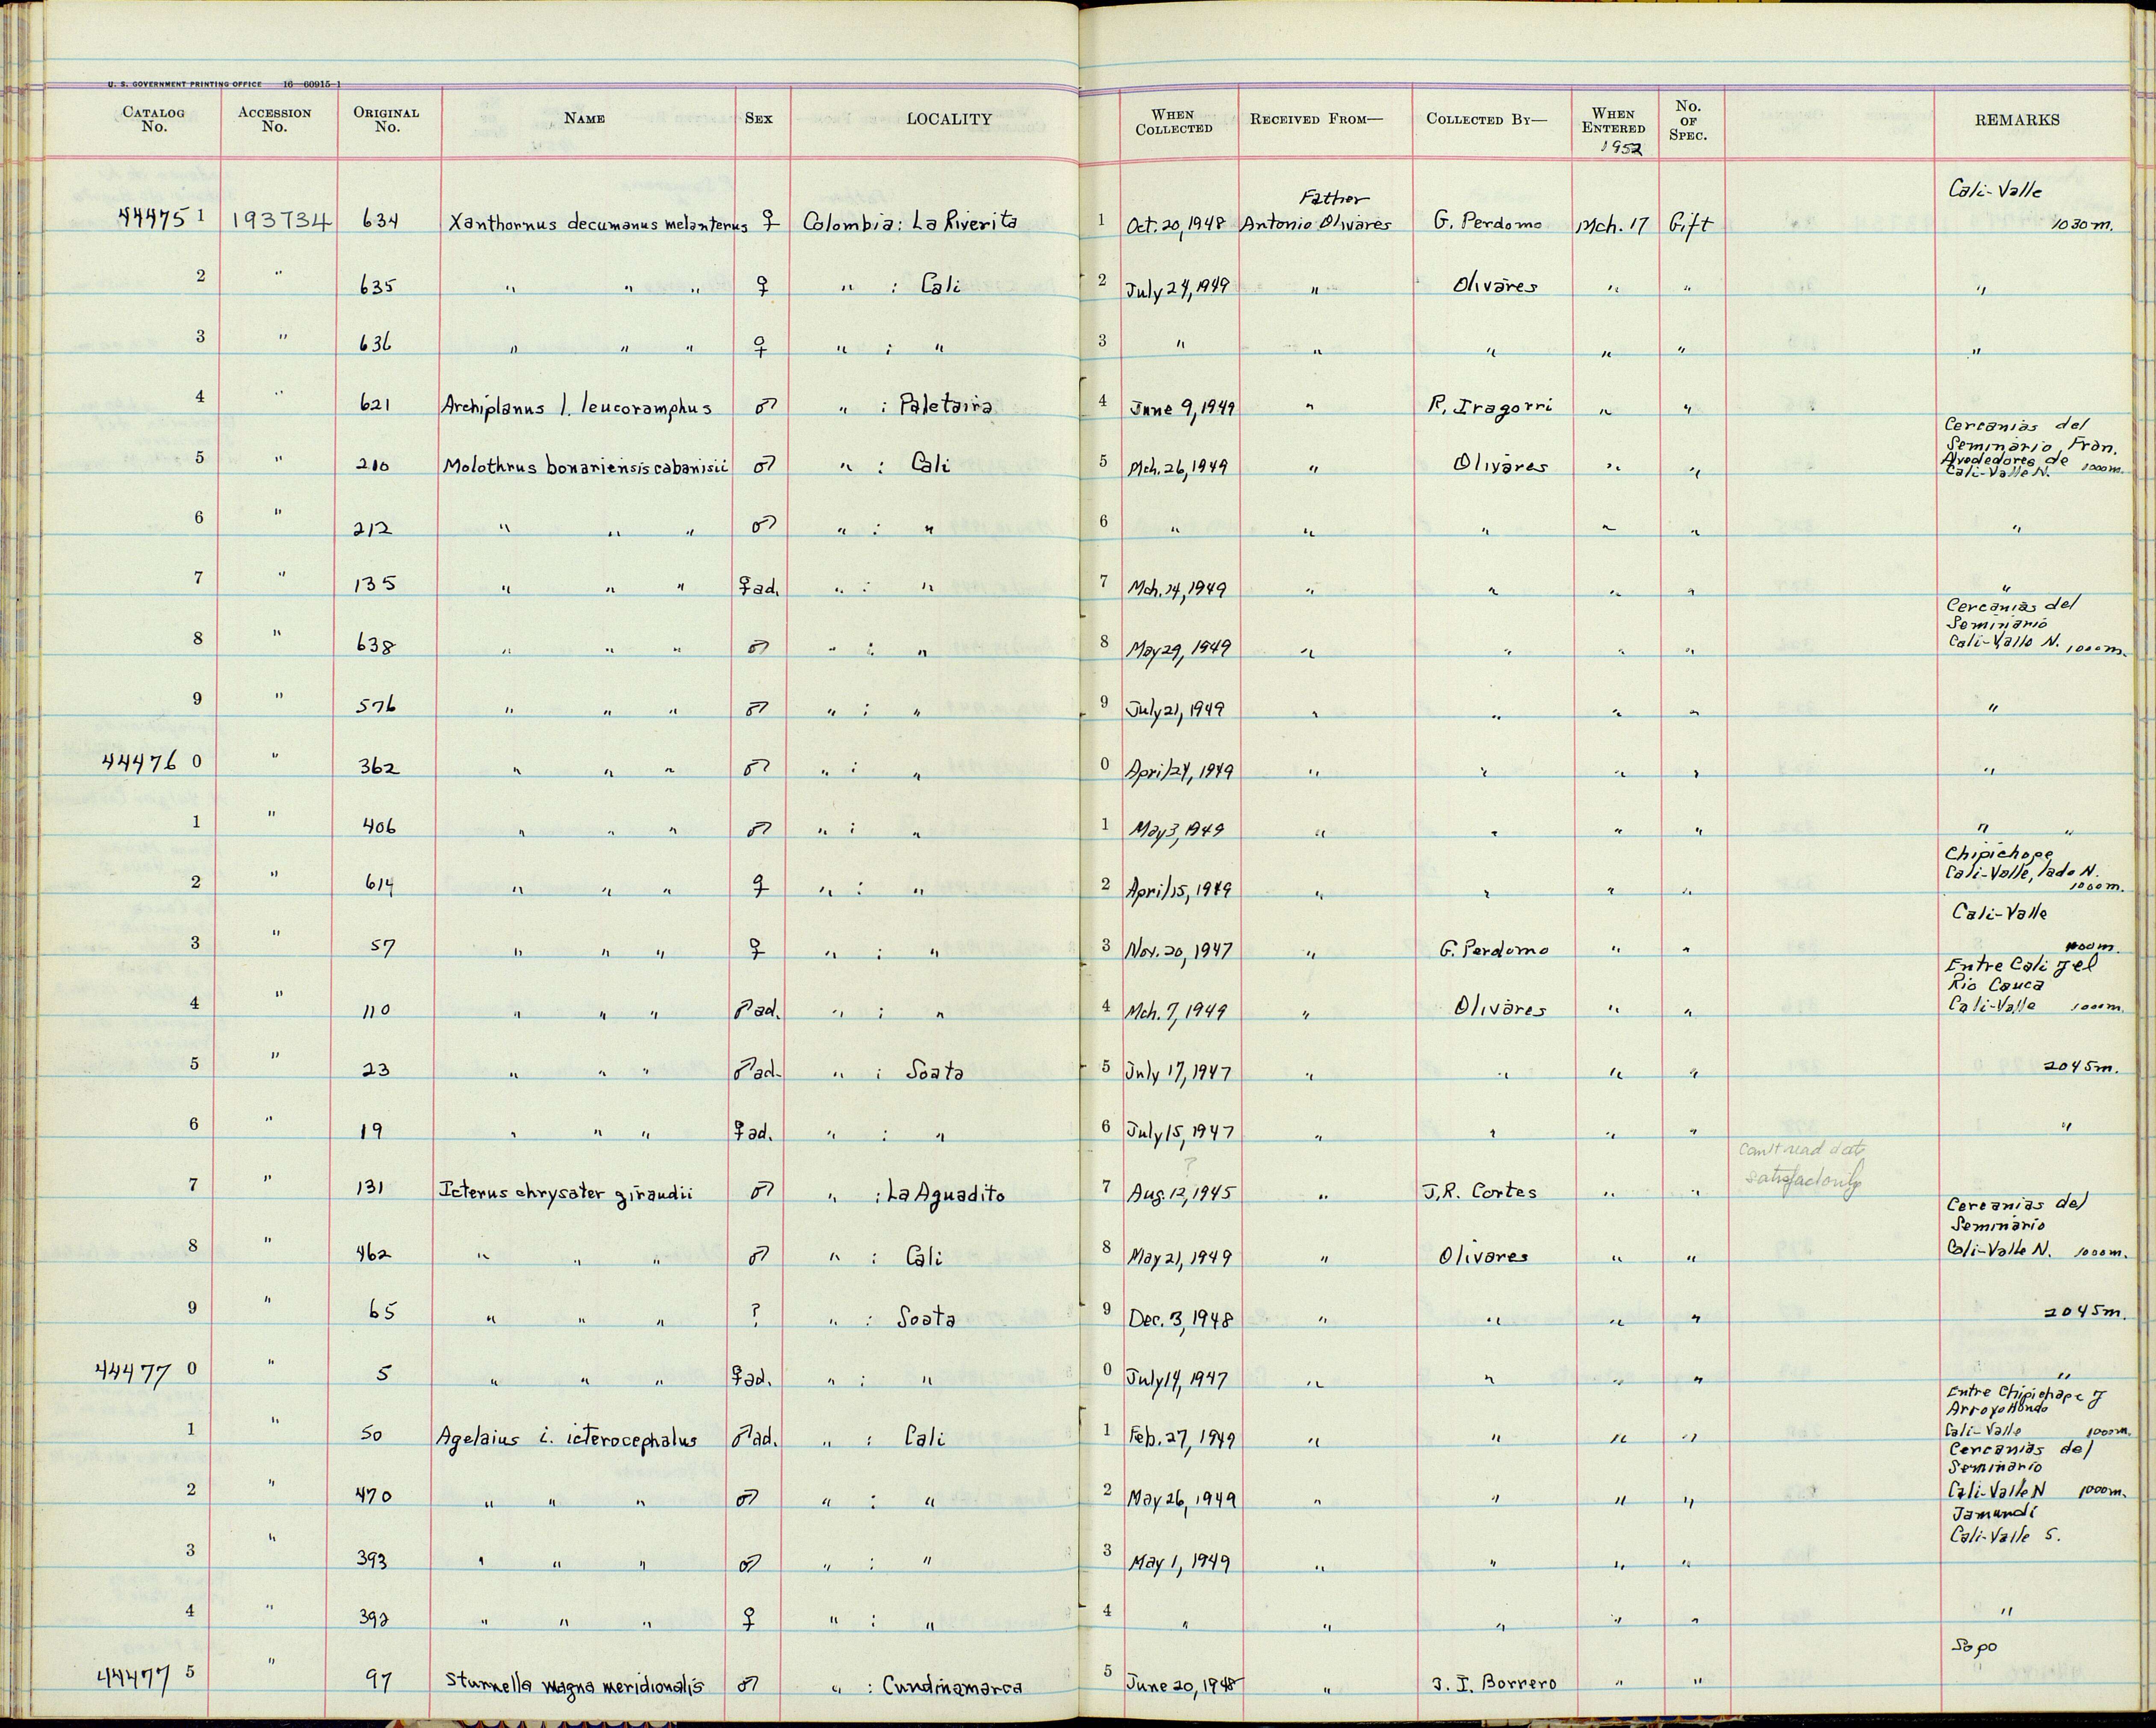Image resolution: width=2156 pixels, height=1728 pixels.
Task: Click "Antonio Olivares" in Received From column
Action: [1315, 224]
